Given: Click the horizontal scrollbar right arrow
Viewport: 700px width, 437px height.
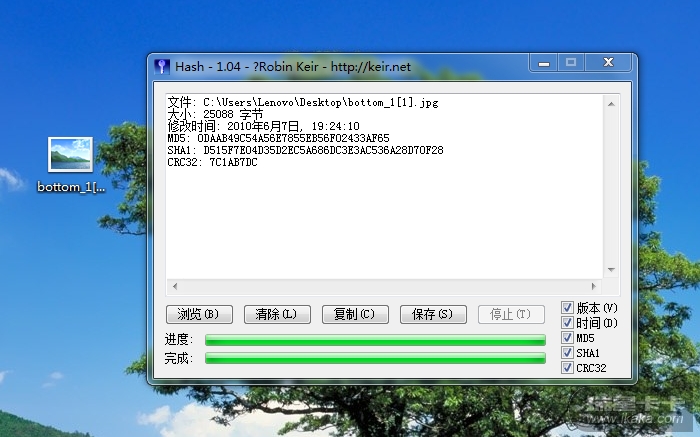Looking at the screenshot, I should [x=593, y=286].
